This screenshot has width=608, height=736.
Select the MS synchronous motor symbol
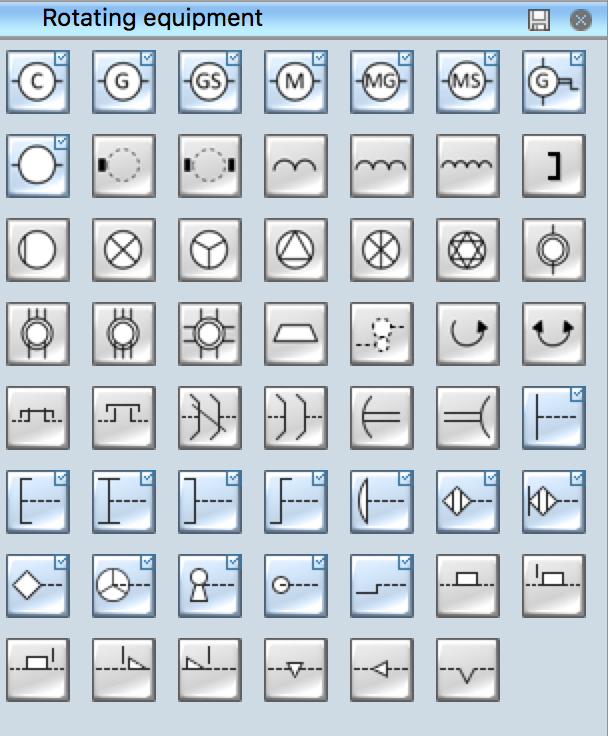[468, 82]
